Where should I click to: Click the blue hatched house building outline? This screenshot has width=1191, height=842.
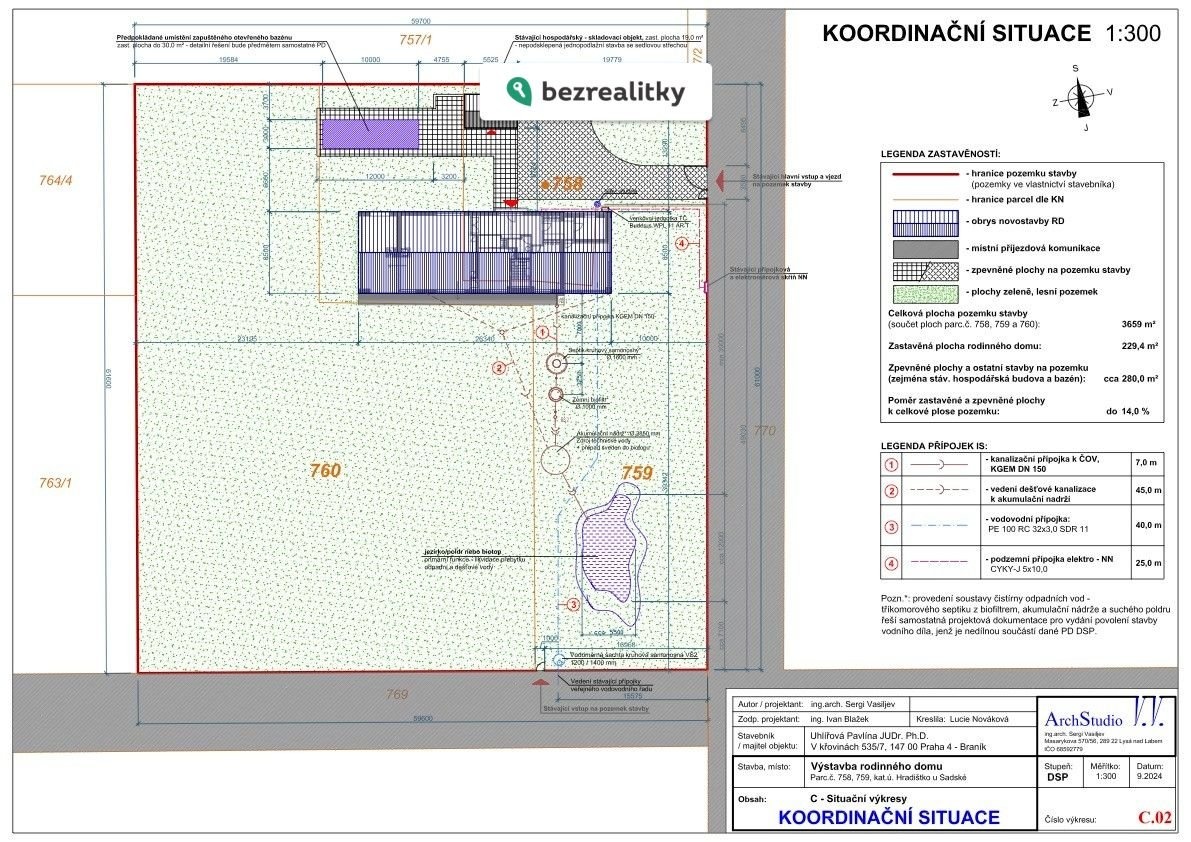point(484,256)
